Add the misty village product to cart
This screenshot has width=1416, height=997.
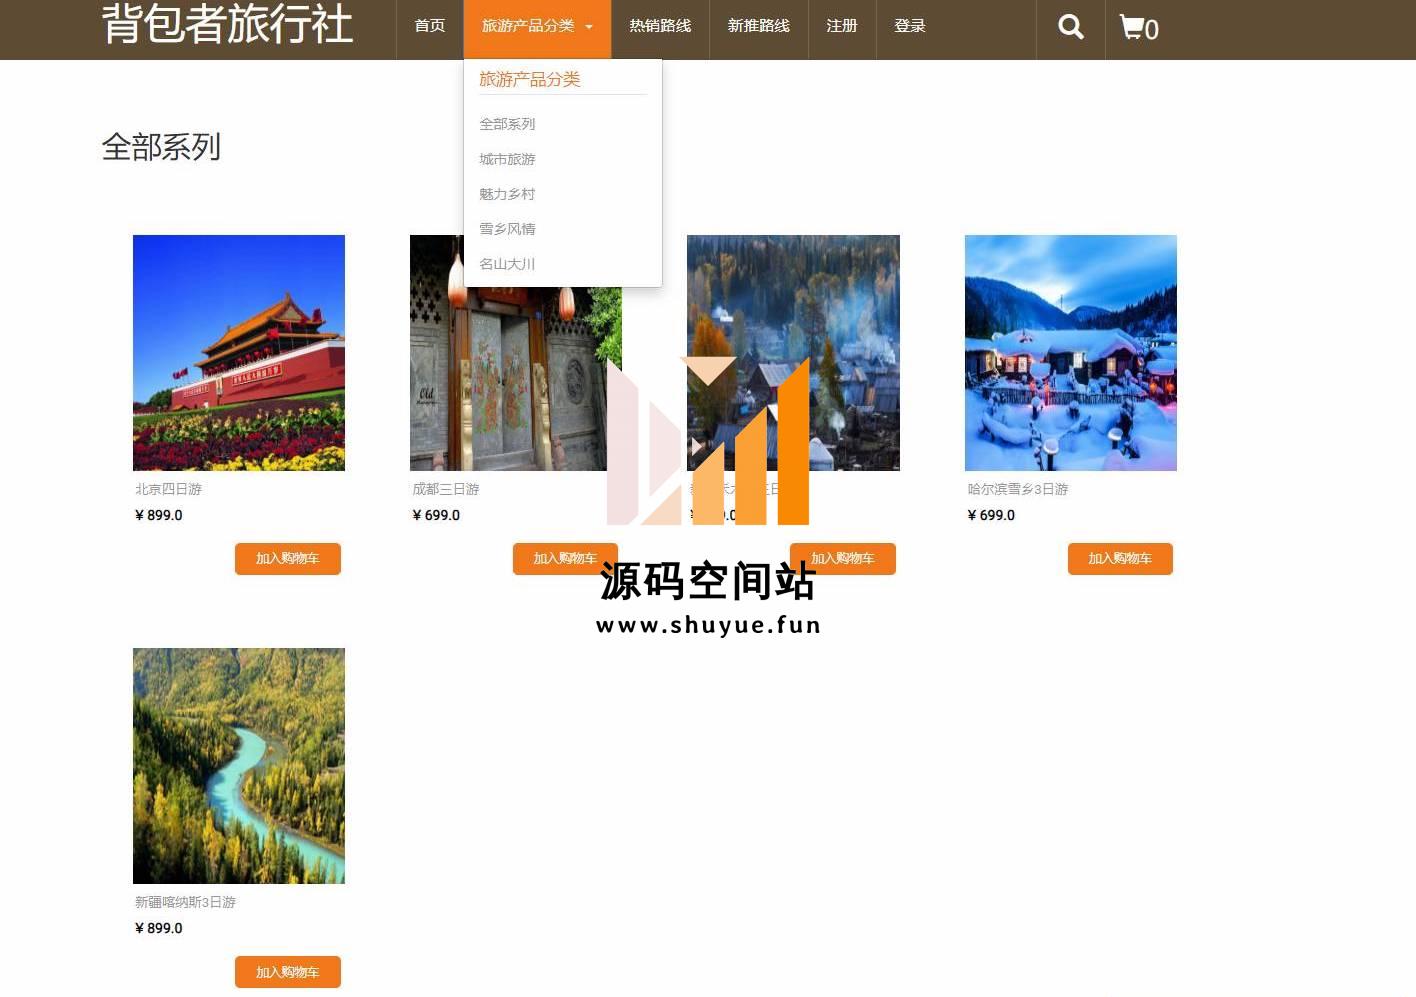coord(843,559)
